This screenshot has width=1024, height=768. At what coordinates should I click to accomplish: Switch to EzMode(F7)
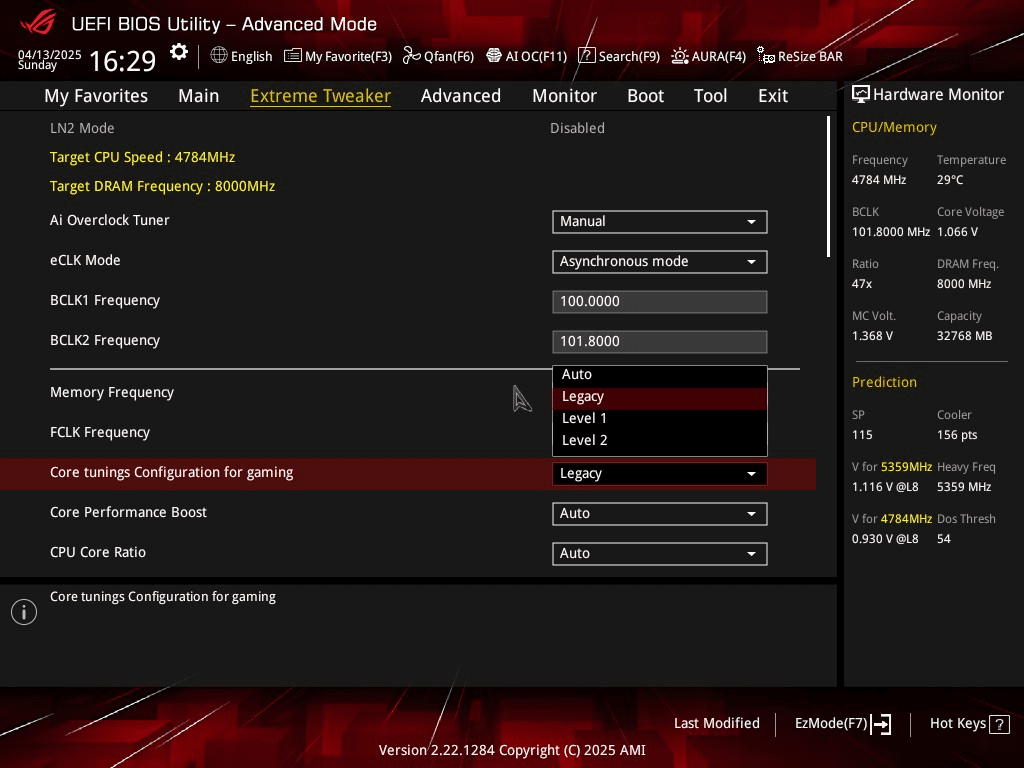(842, 724)
